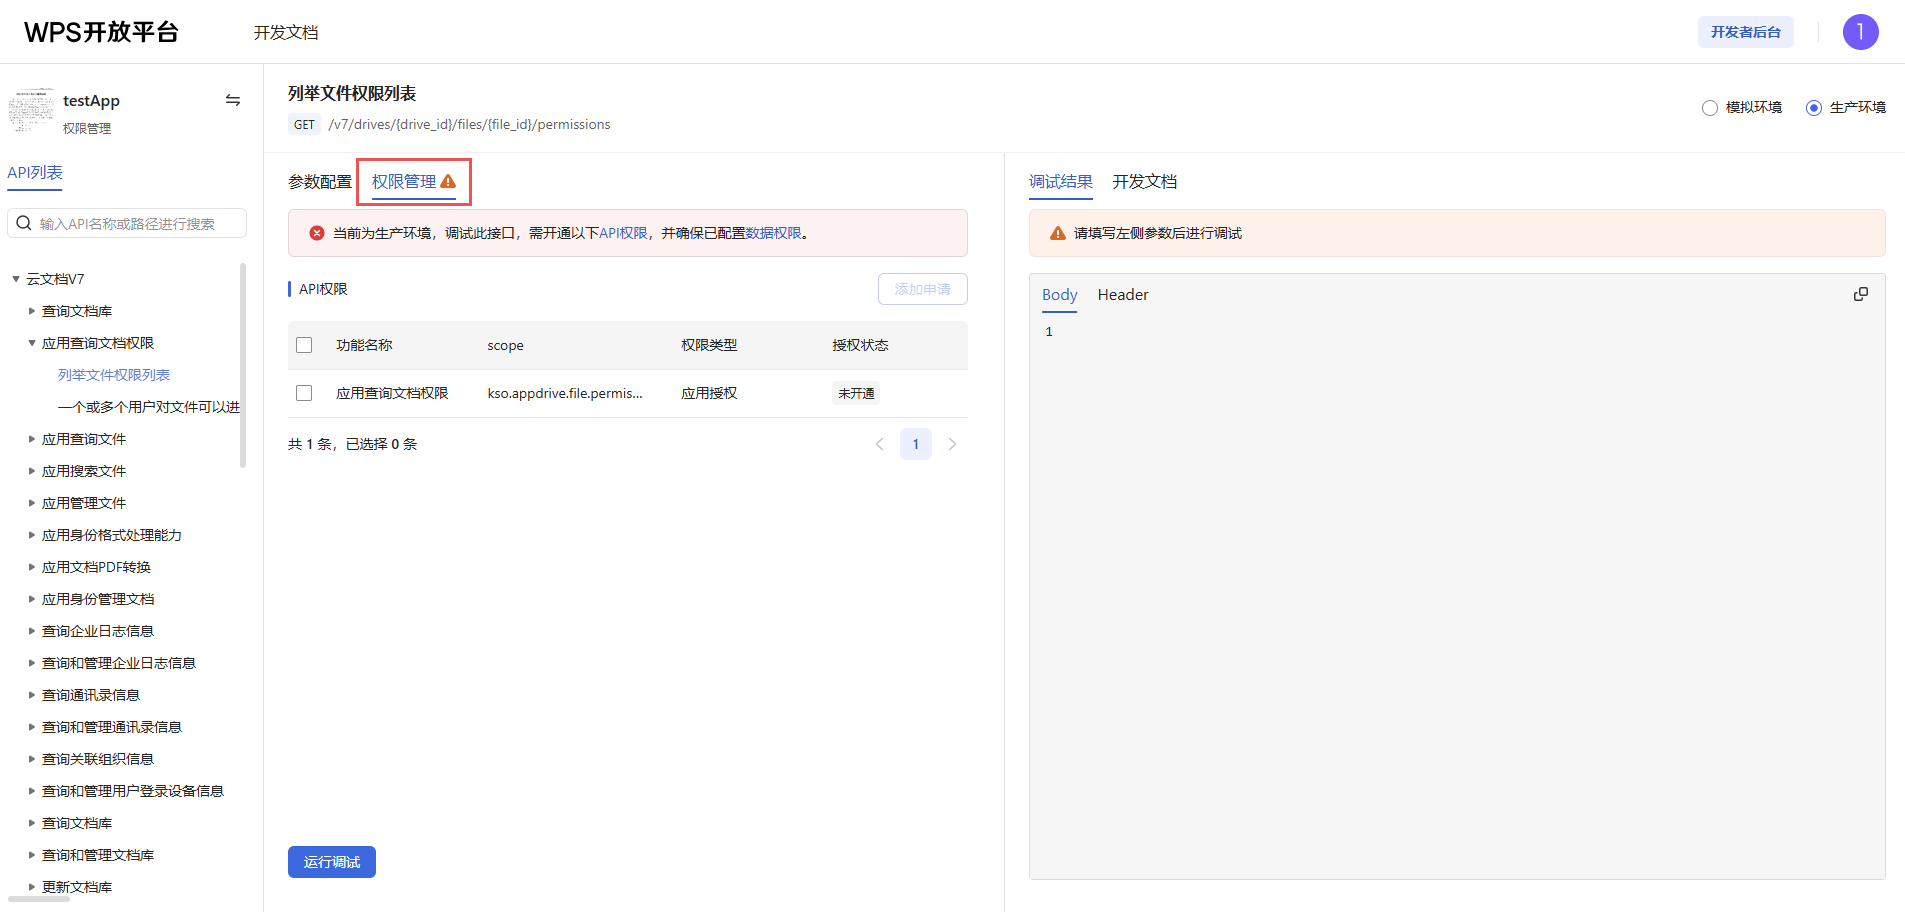Image resolution: width=1905 pixels, height=912 pixels.
Task: Click the testApp application thumbnail
Action: click(32, 110)
